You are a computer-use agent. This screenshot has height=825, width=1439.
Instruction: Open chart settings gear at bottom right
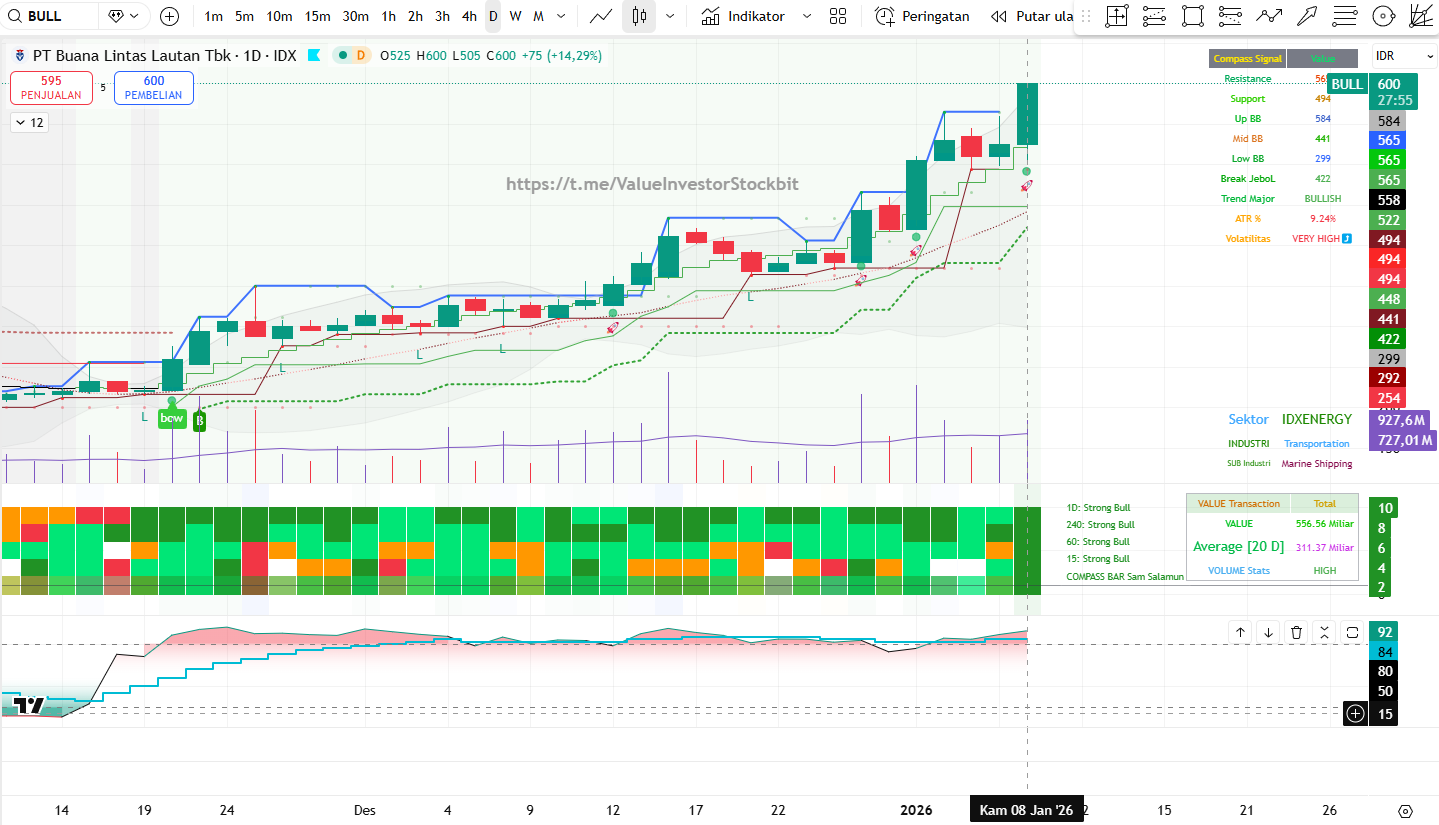click(1405, 810)
